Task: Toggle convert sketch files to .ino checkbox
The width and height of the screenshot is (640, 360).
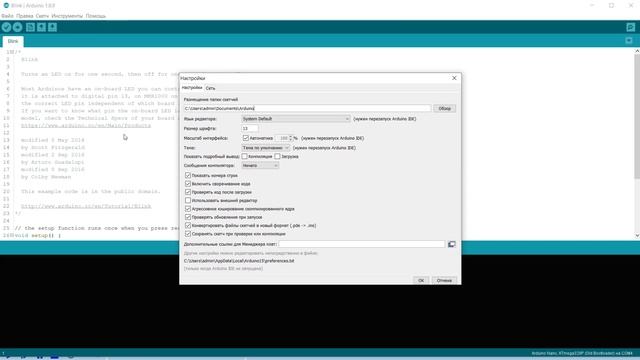Action: tap(188, 225)
